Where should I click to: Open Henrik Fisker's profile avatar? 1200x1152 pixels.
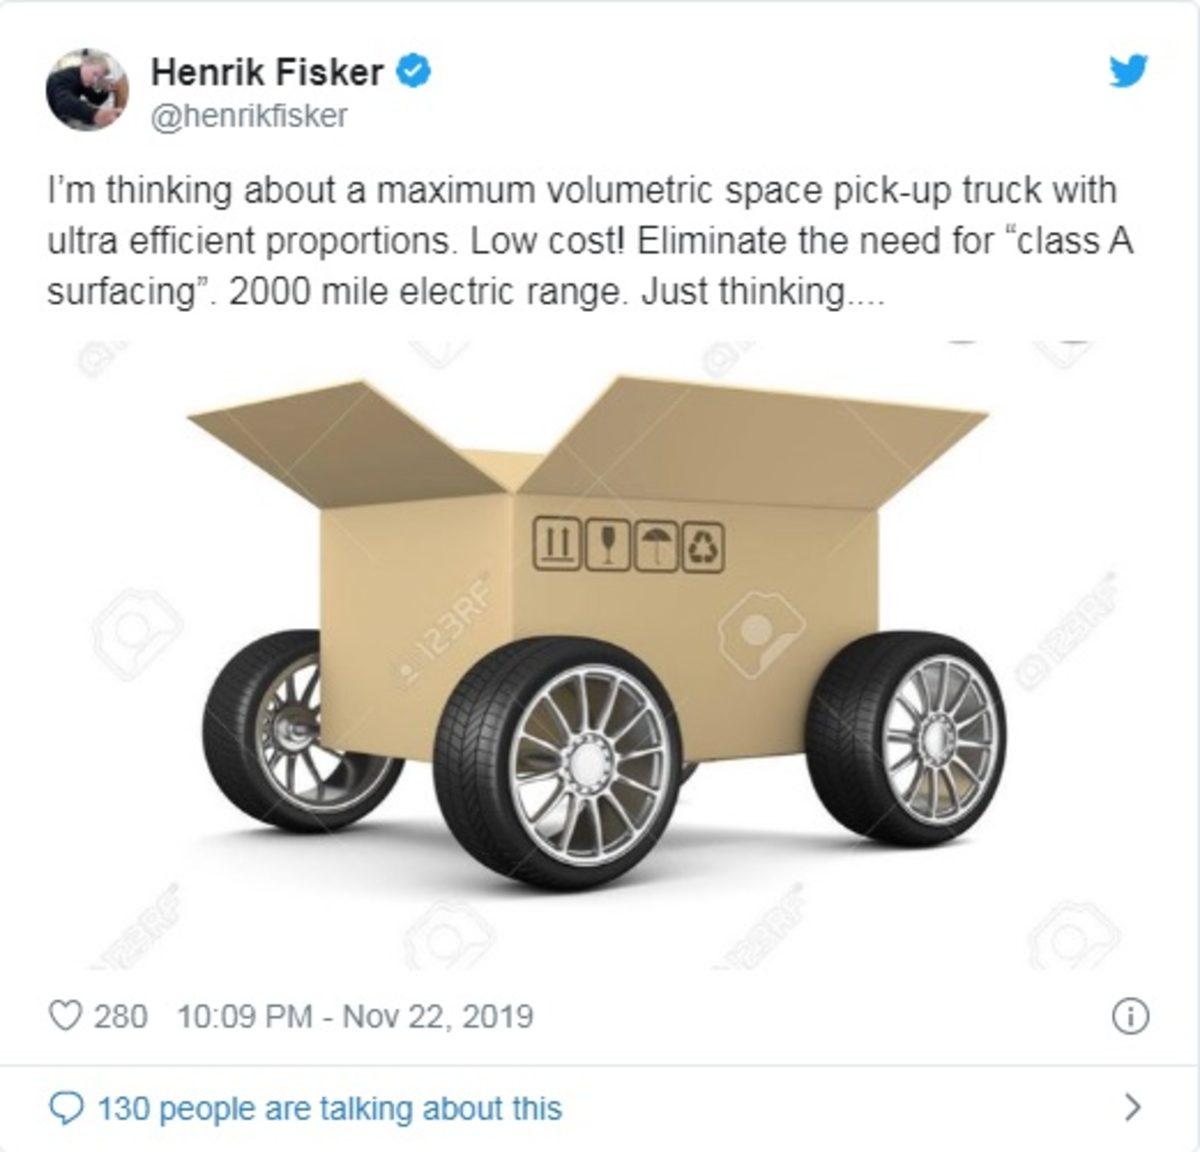point(88,89)
